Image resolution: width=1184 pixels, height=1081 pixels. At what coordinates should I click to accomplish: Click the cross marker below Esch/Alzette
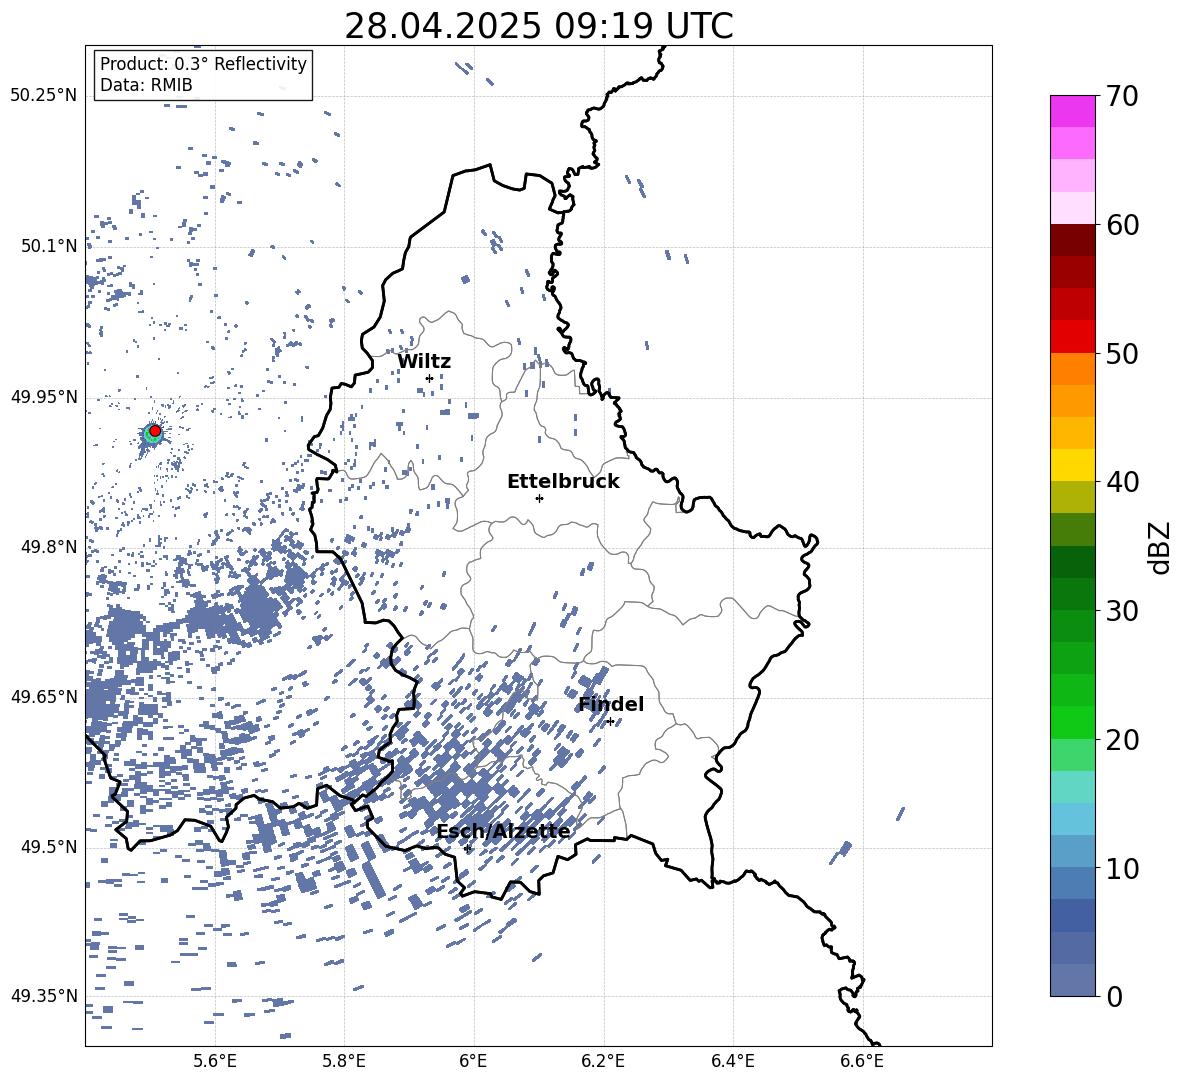[x=467, y=848]
